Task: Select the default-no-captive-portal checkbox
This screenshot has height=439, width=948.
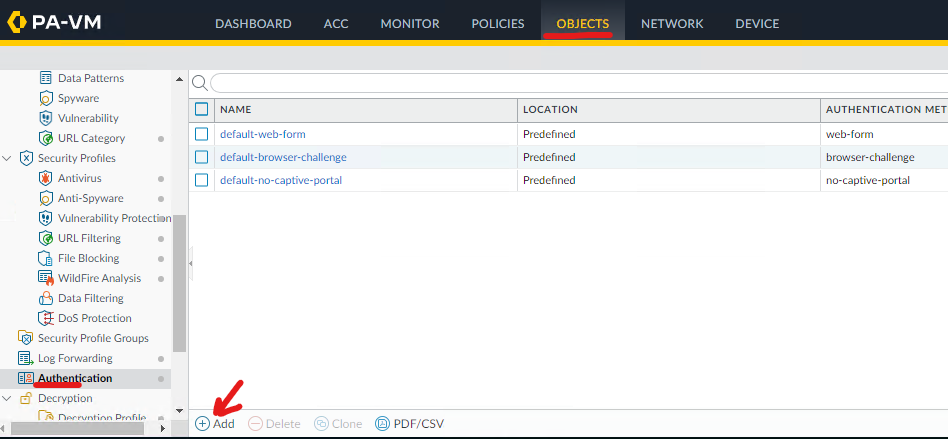Action: [x=202, y=180]
